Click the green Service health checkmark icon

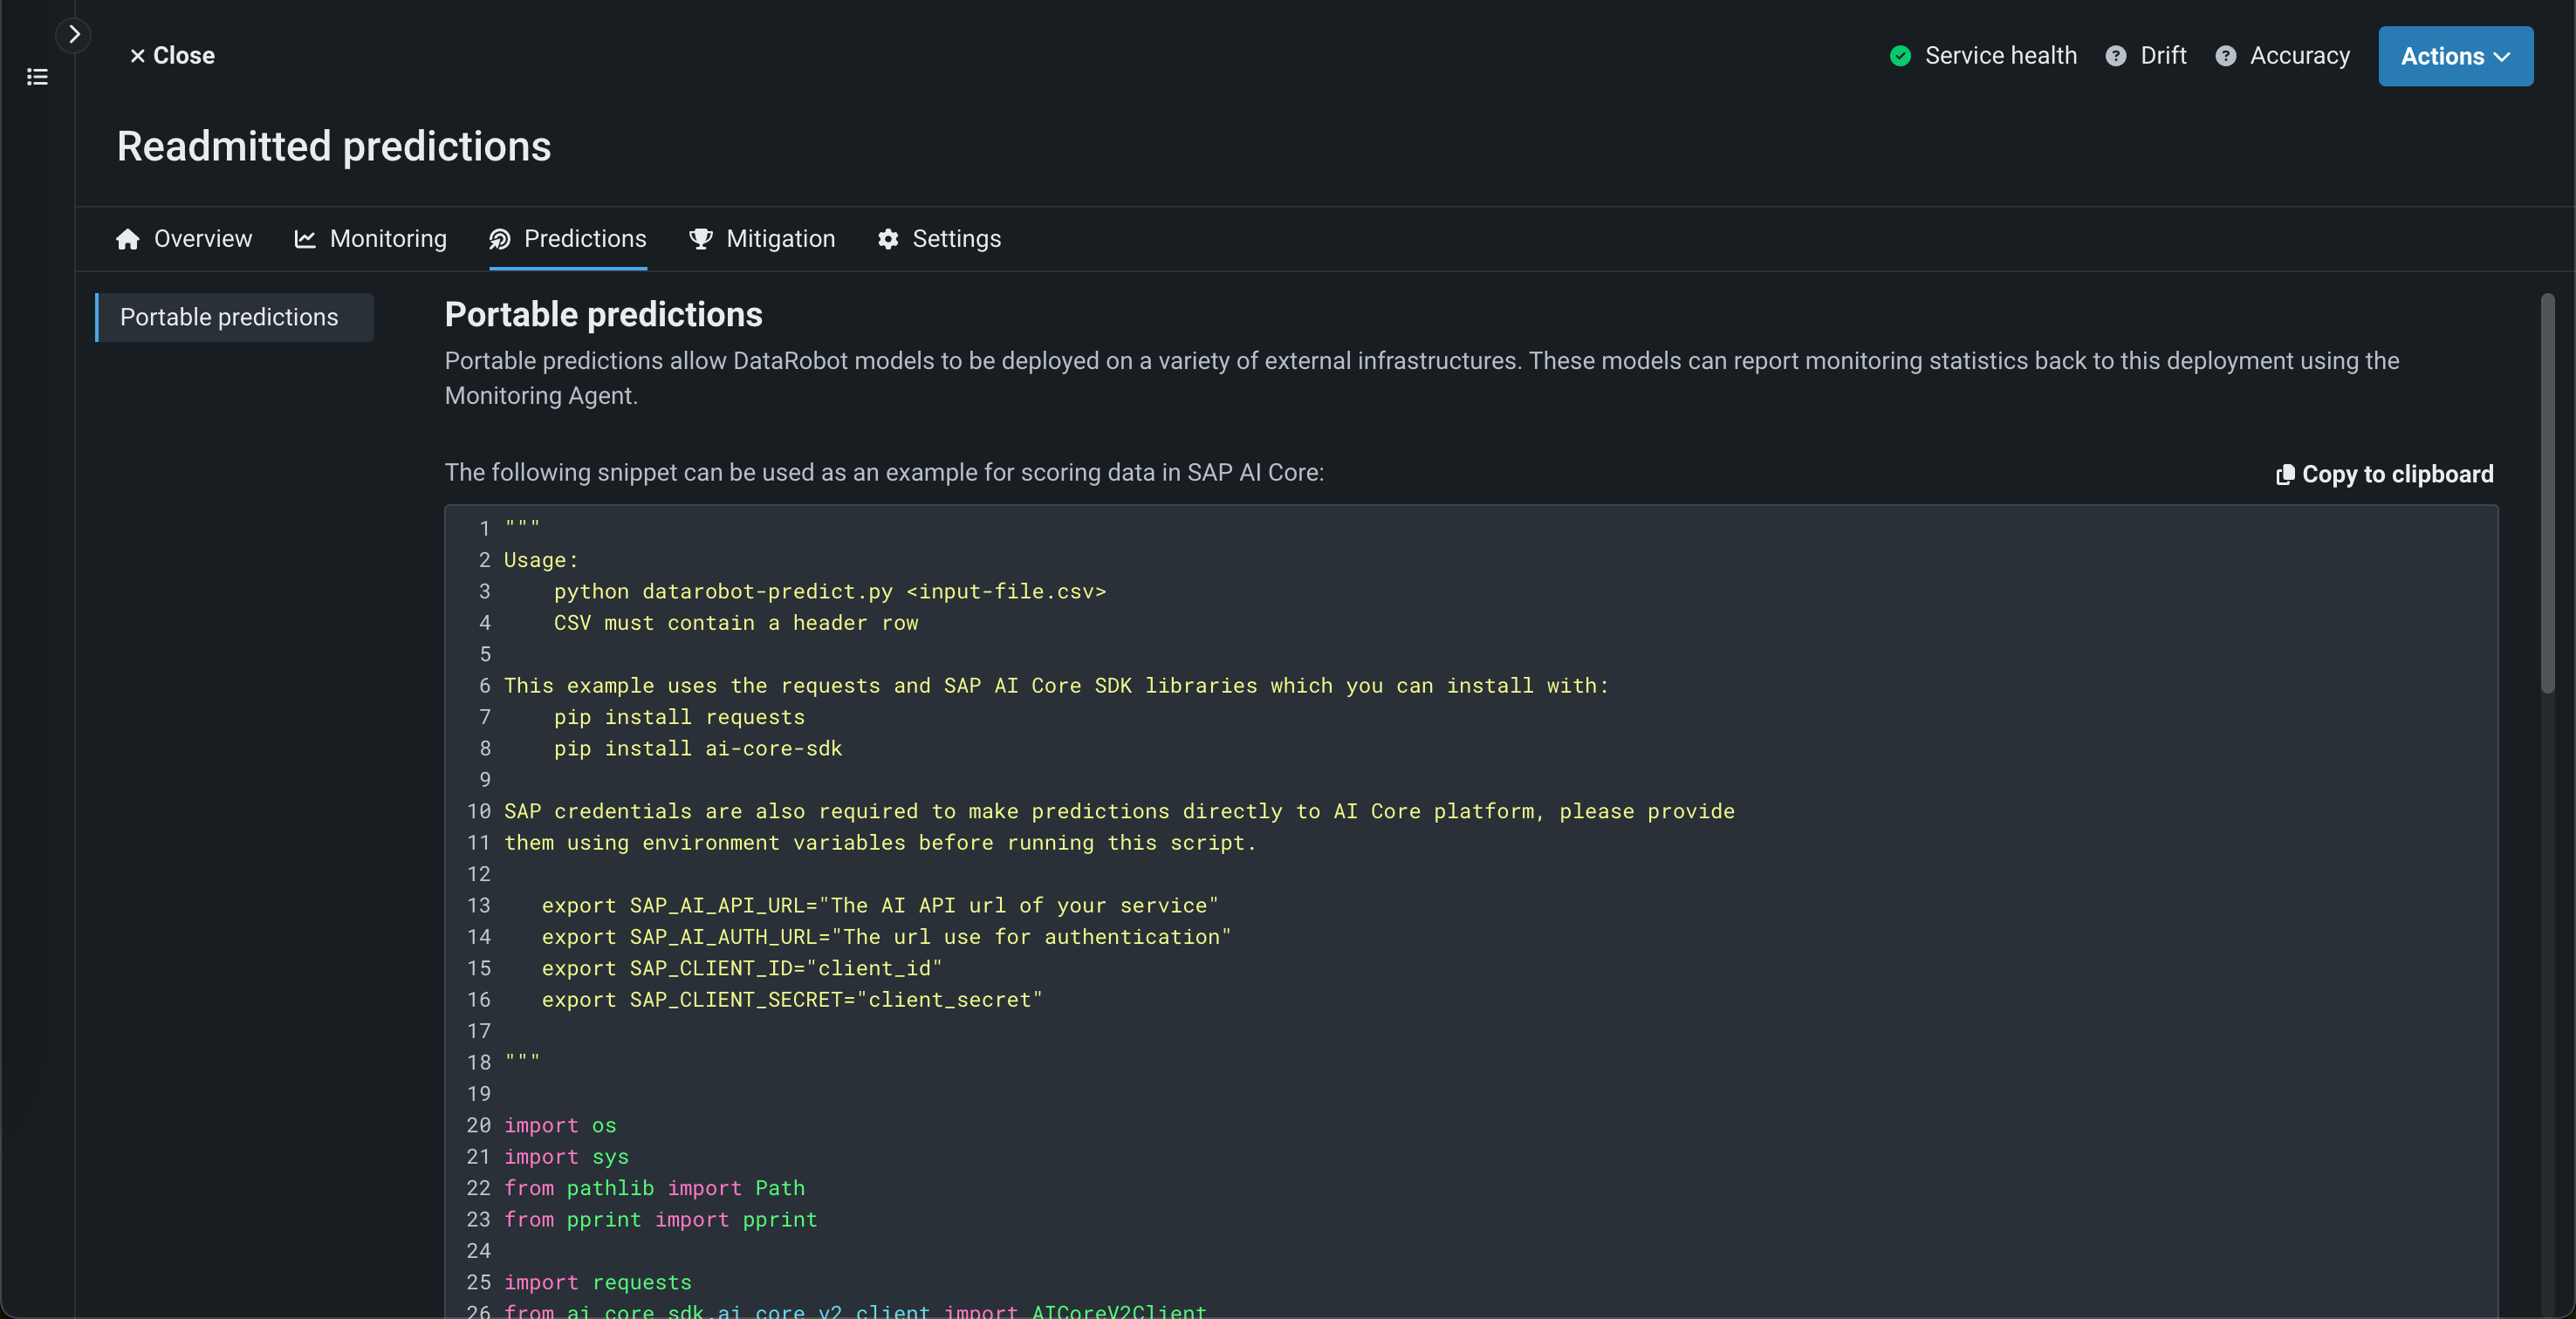(1900, 56)
